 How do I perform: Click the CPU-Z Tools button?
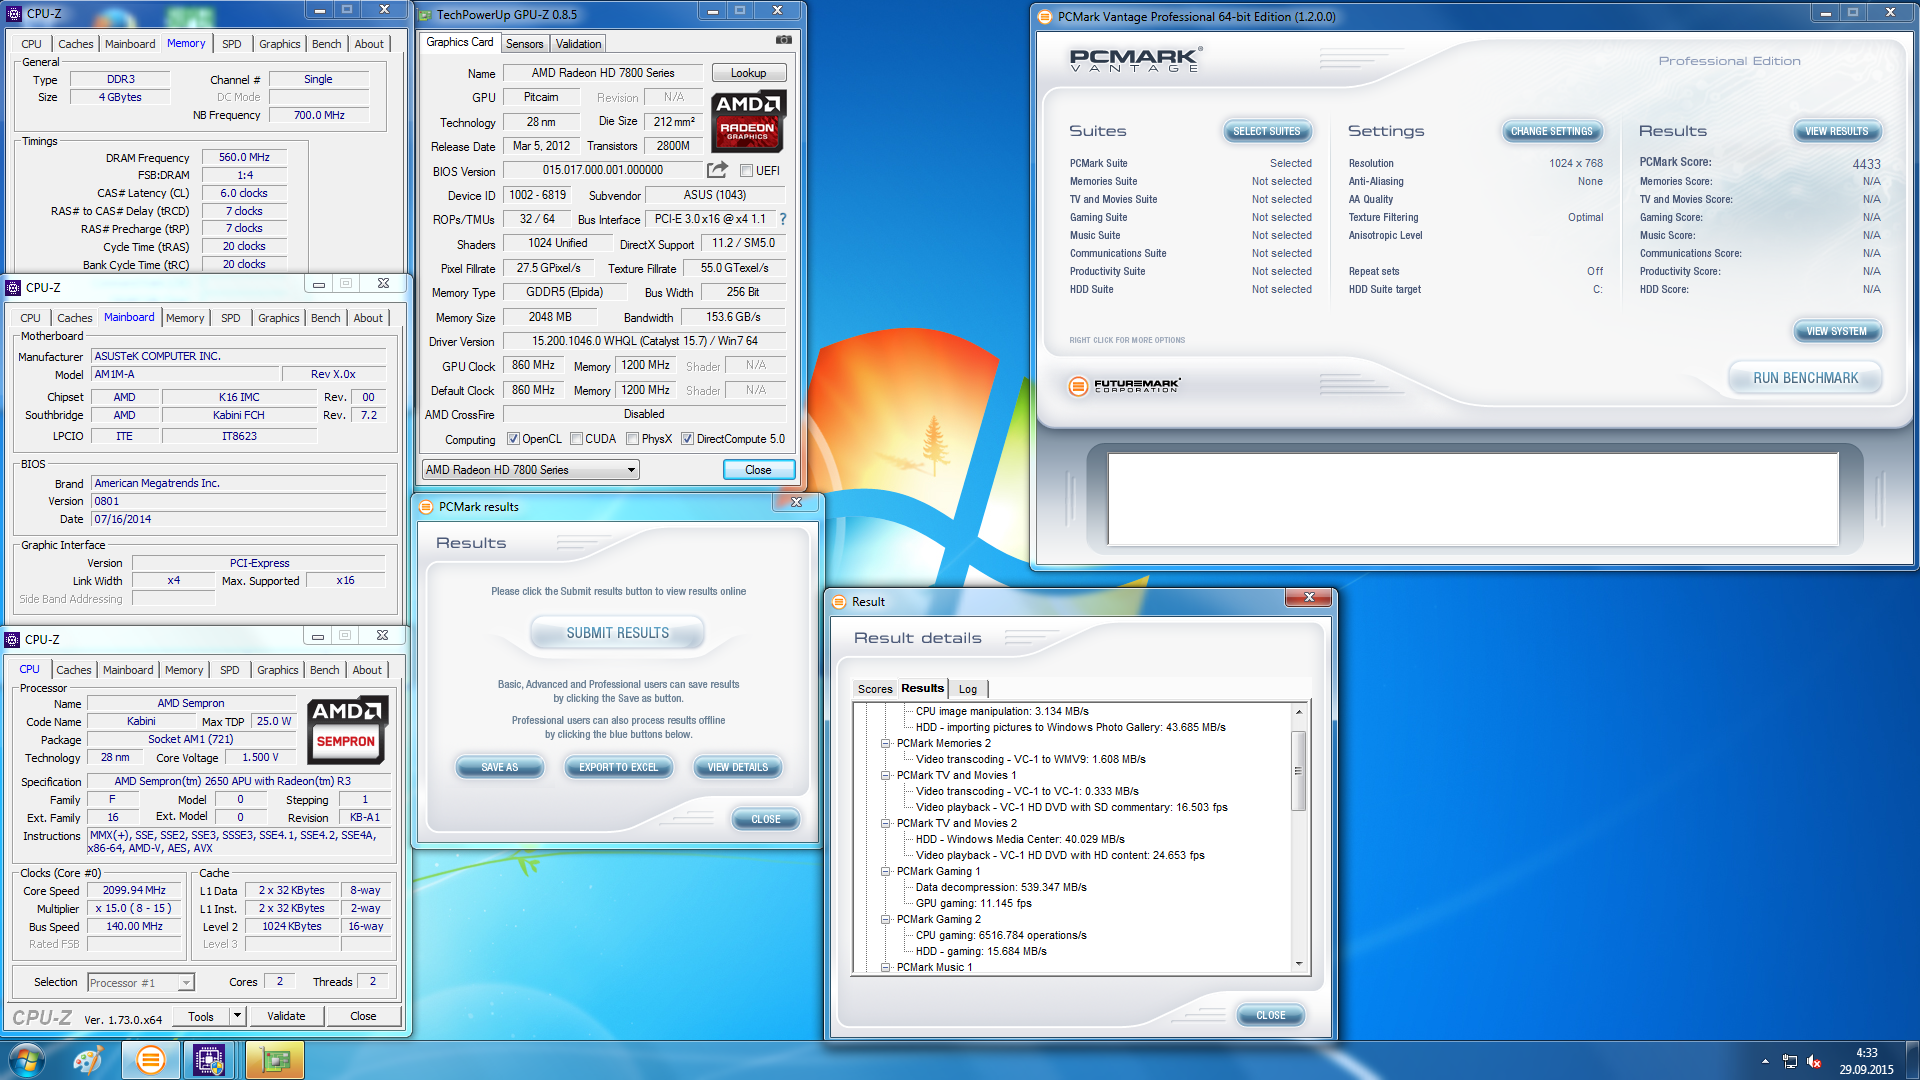tap(200, 1016)
